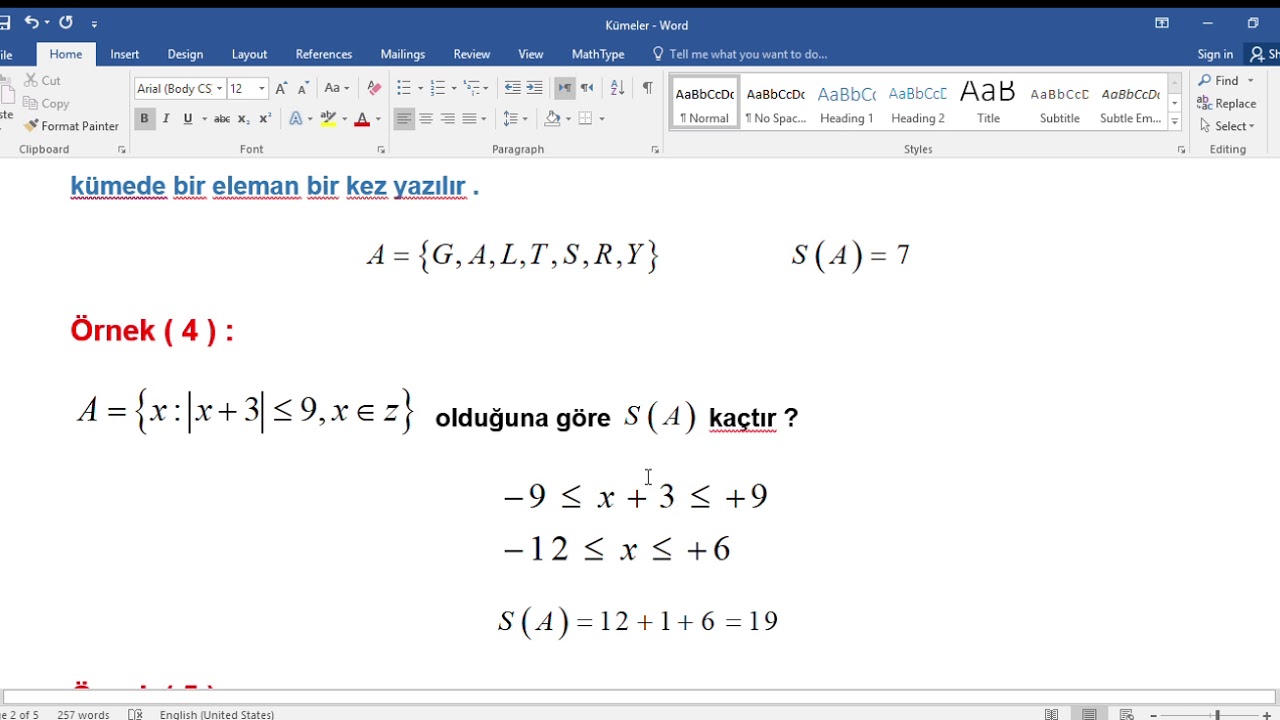Clear all formatting
This screenshot has height=720, width=1280.
pos(373,88)
